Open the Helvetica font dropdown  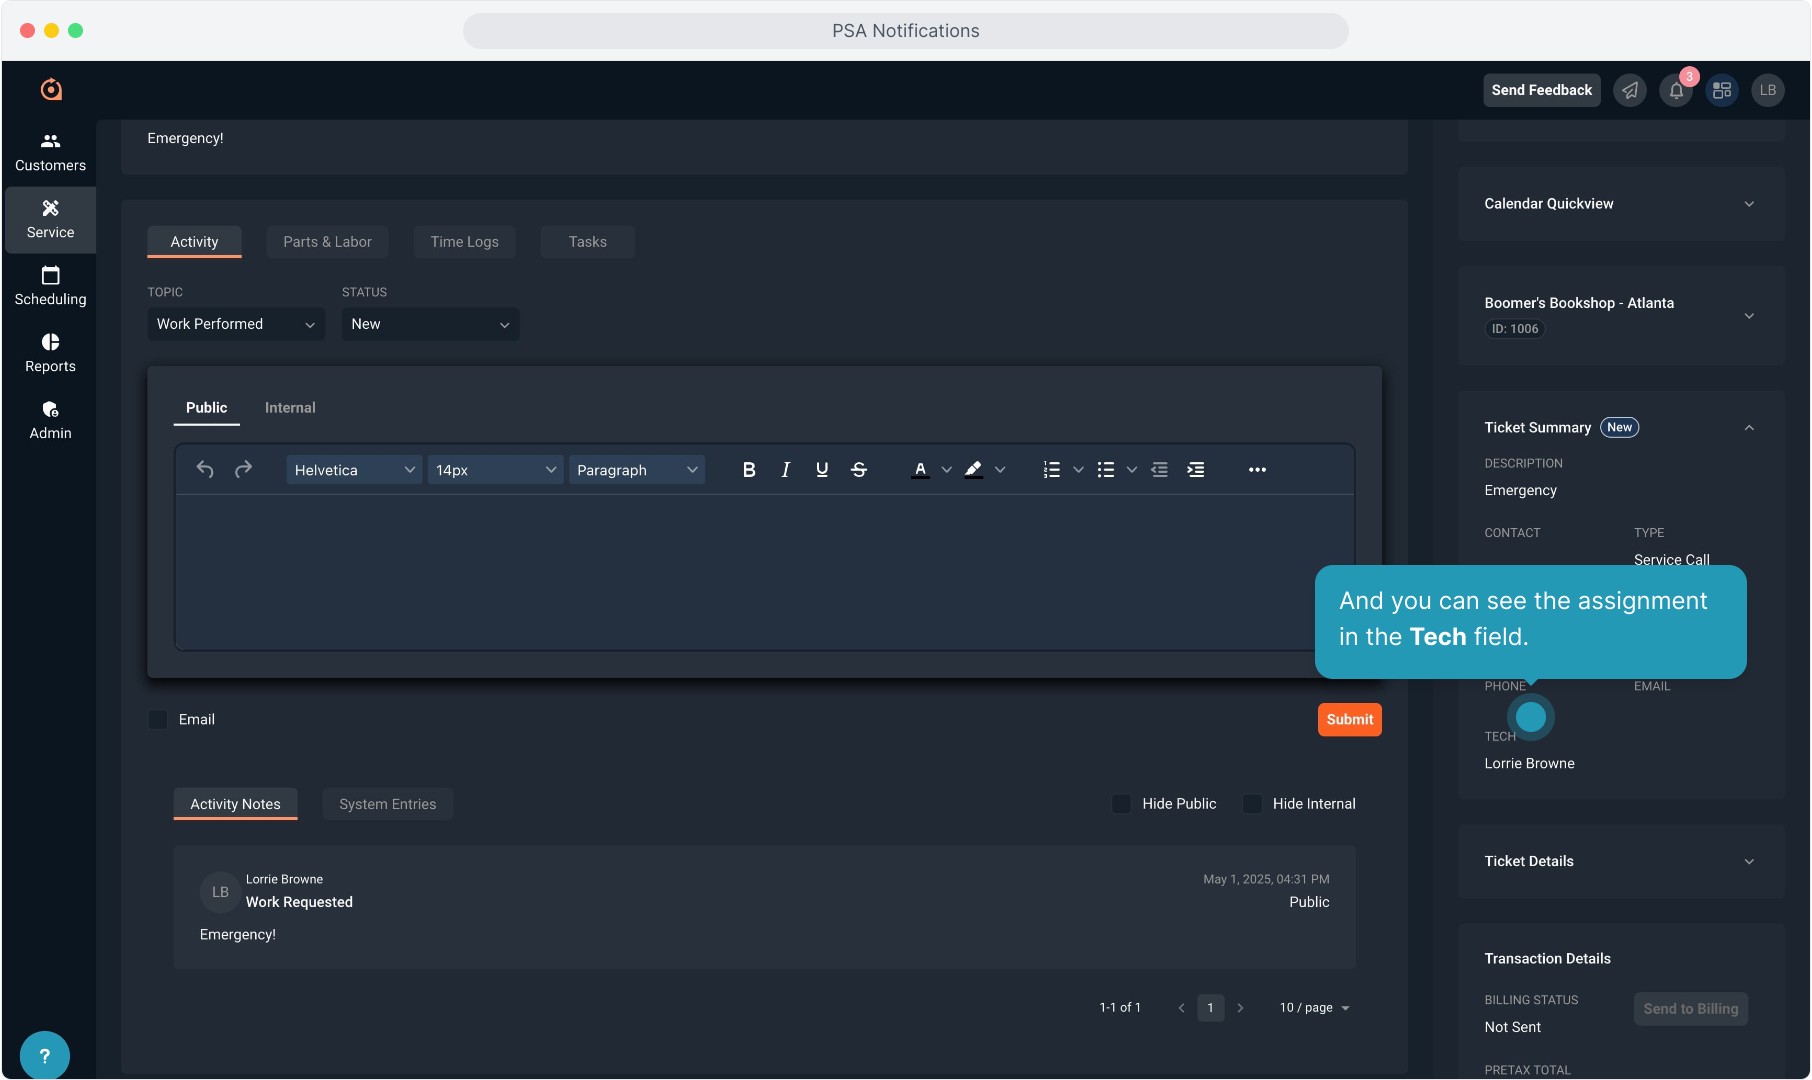(354, 470)
